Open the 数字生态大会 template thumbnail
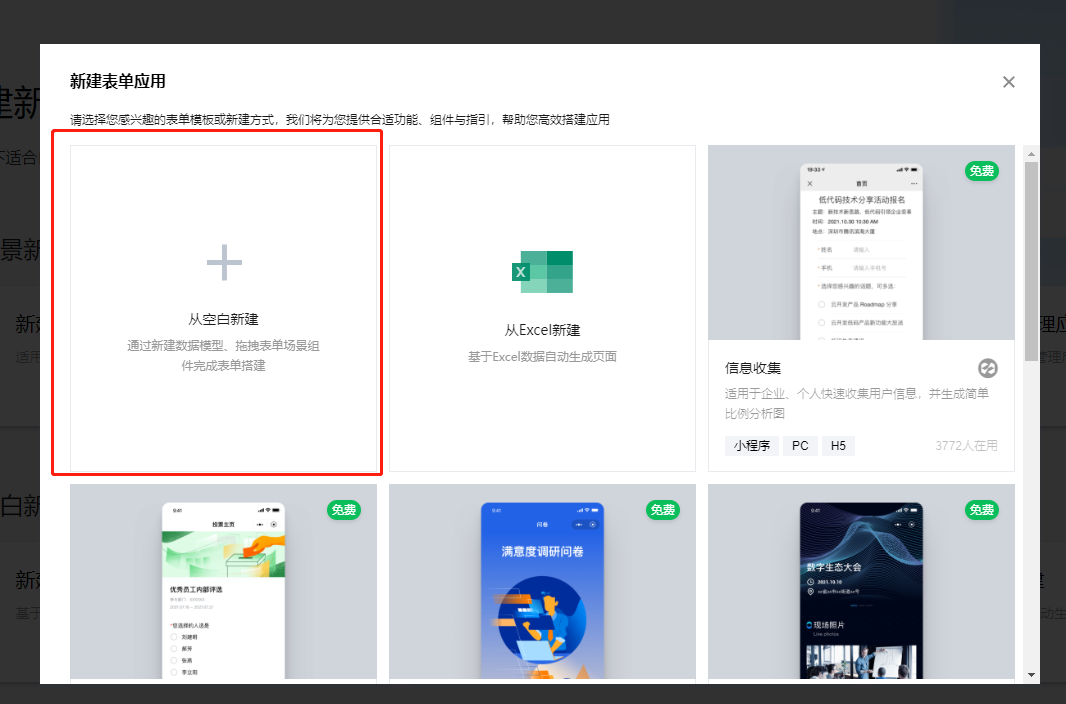The width and height of the screenshot is (1066, 704). (x=861, y=582)
